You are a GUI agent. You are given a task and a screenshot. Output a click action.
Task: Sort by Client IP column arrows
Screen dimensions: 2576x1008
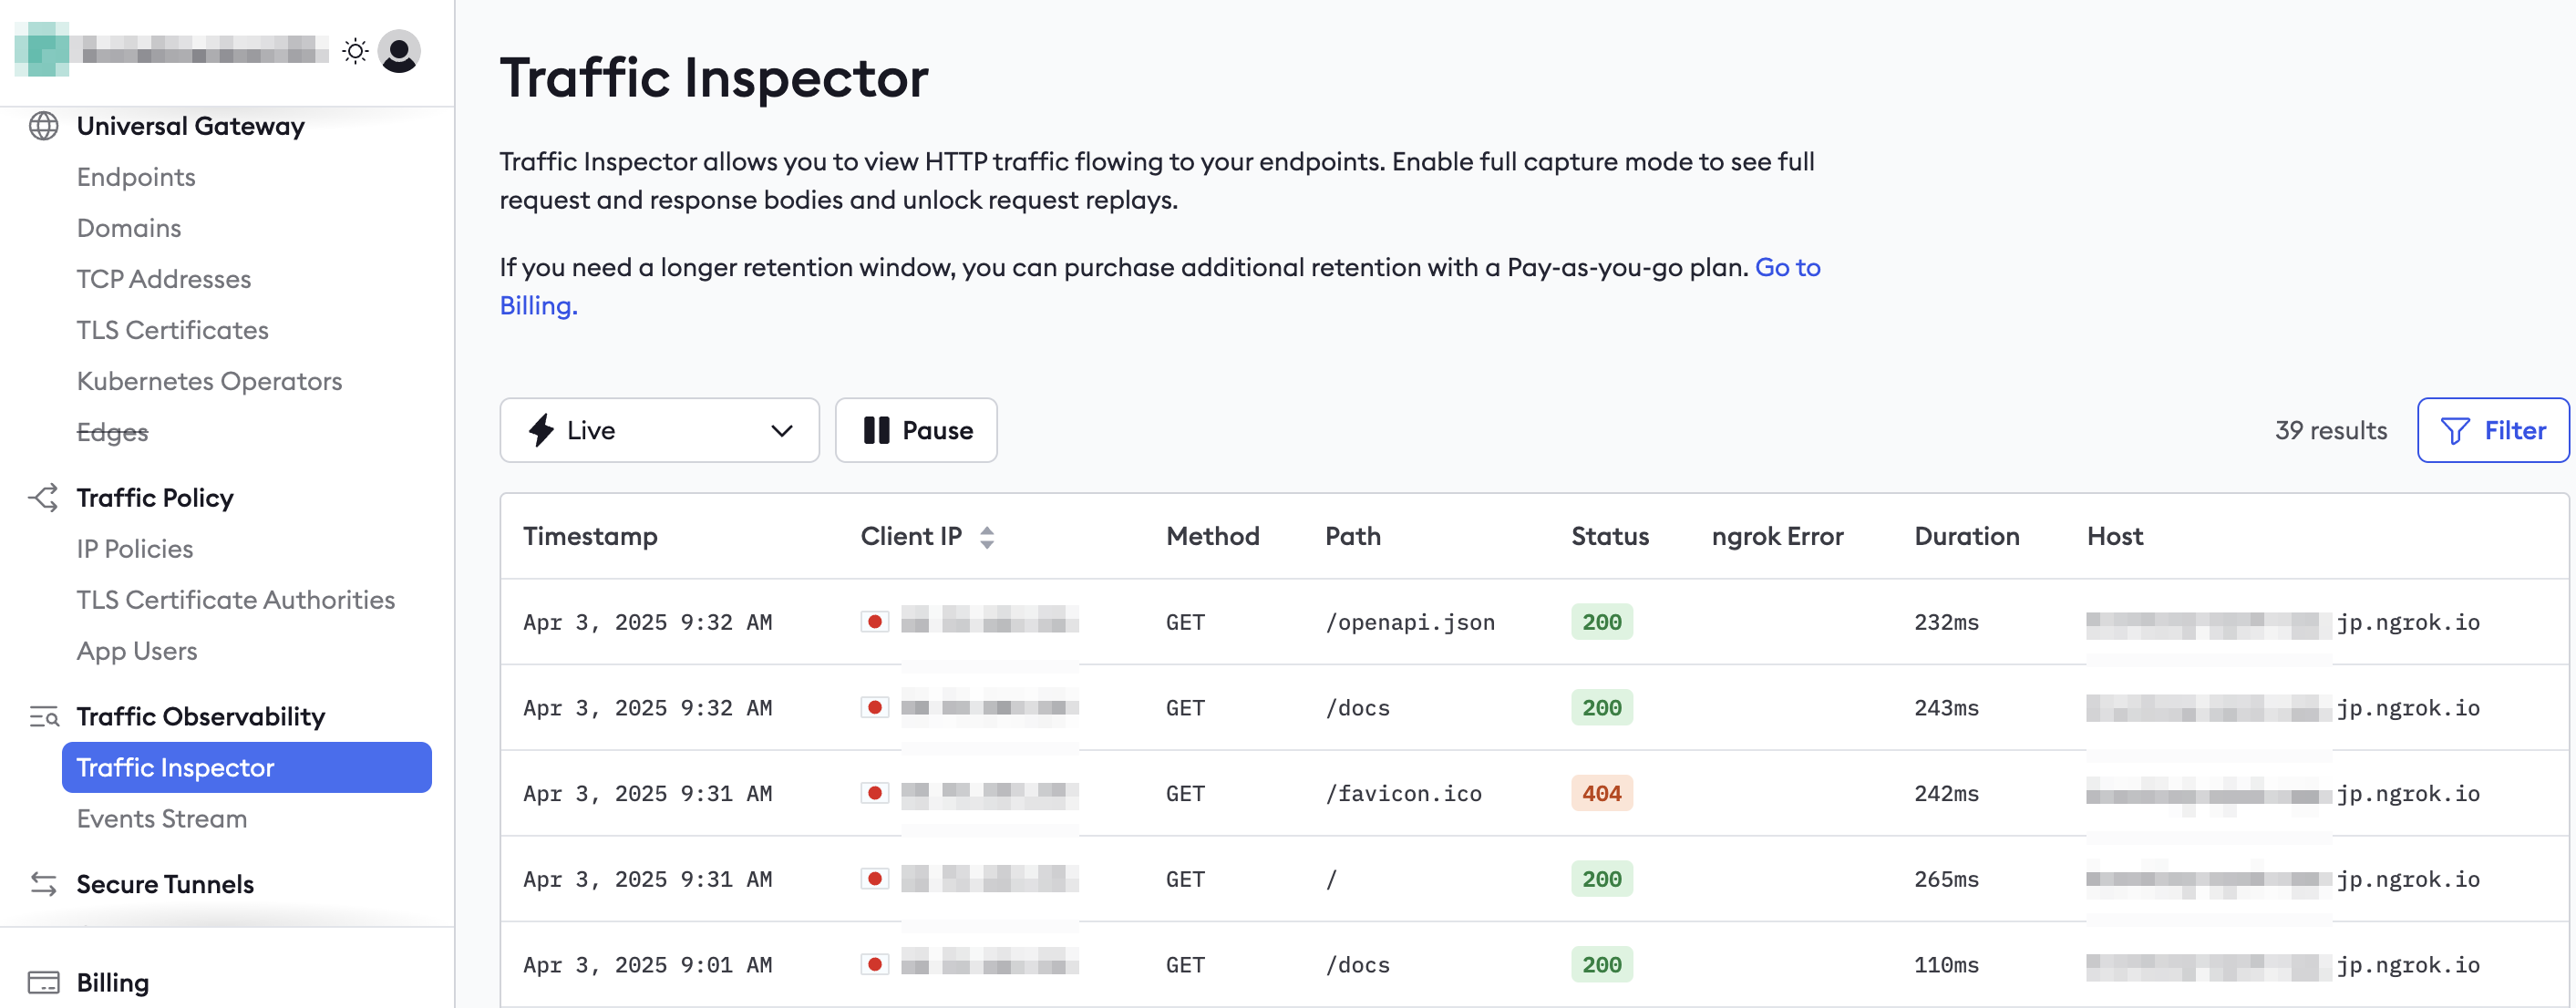pyautogui.click(x=987, y=537)
